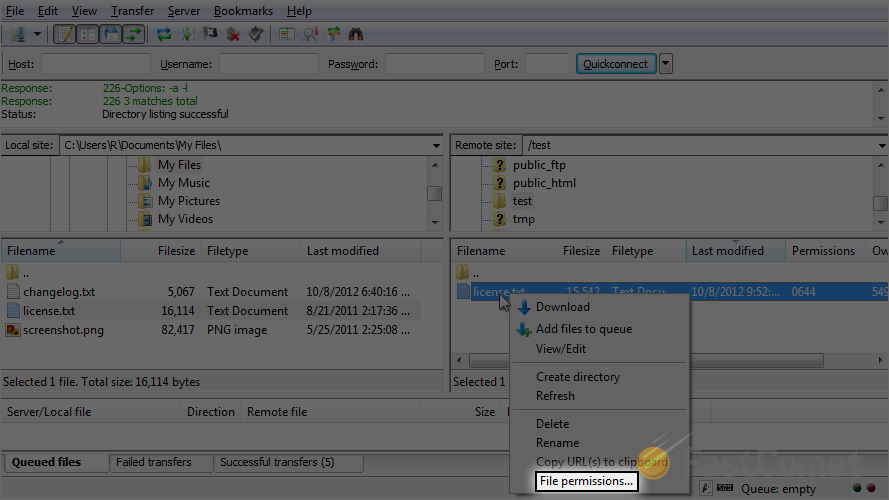
Task: Toggle local directory tree display
Action: point(88,35)
